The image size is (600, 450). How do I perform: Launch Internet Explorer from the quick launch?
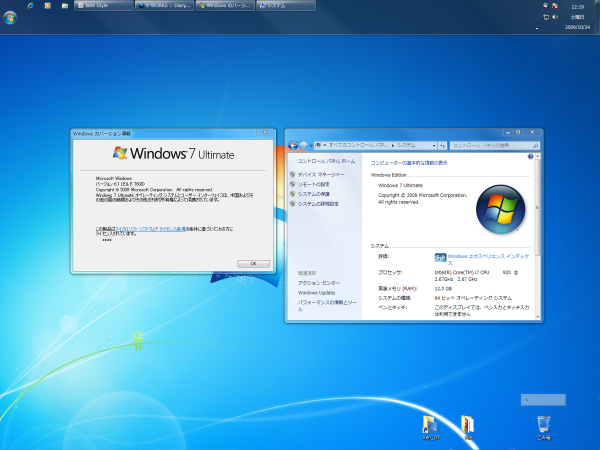point(30,6)
